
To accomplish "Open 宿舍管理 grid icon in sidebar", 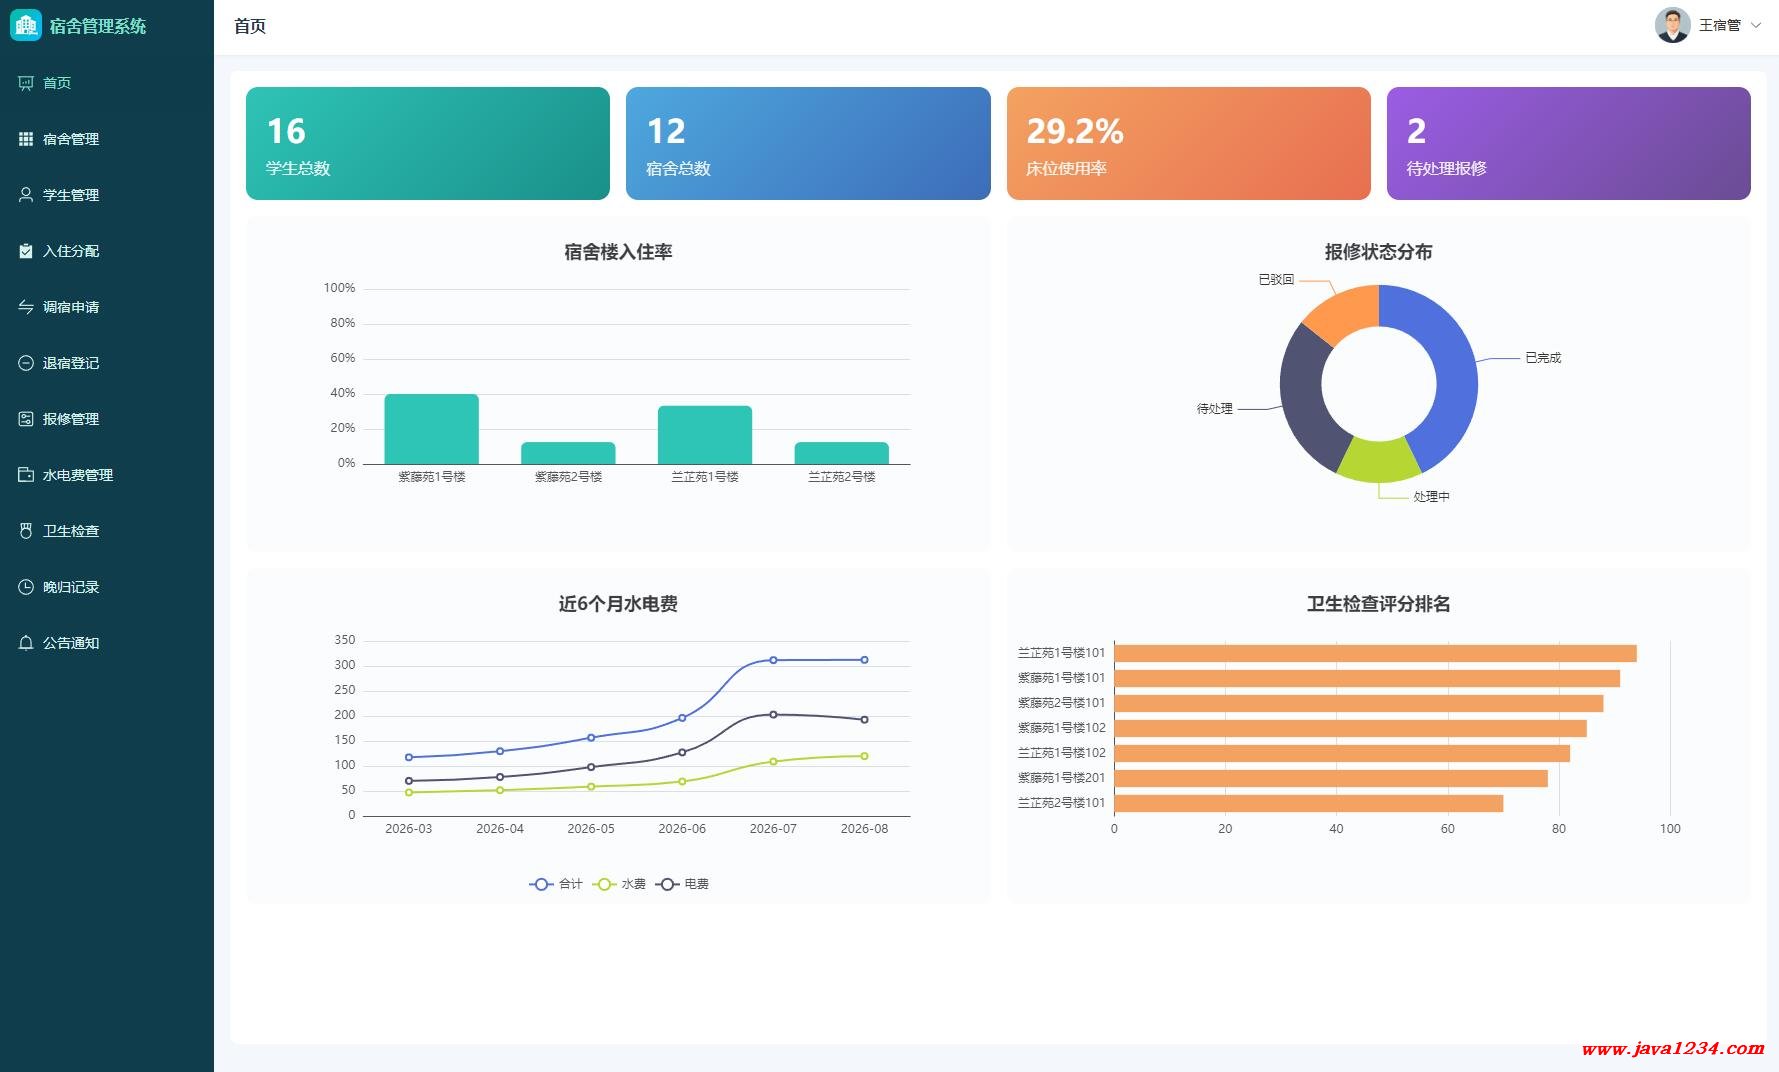I will (x=26, y=139).
